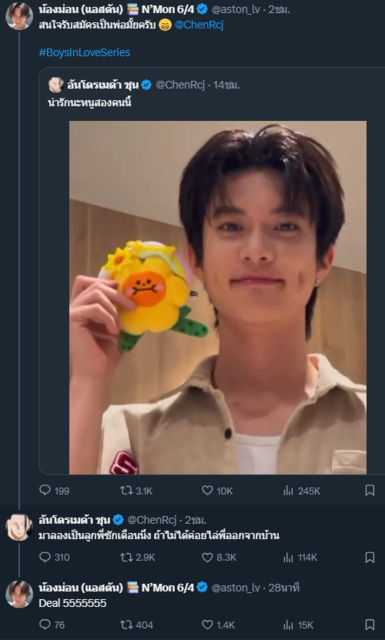Retweet the reply showing 2.9K
The width and height of the screenshot is (385, 640).
click(137, 557)
